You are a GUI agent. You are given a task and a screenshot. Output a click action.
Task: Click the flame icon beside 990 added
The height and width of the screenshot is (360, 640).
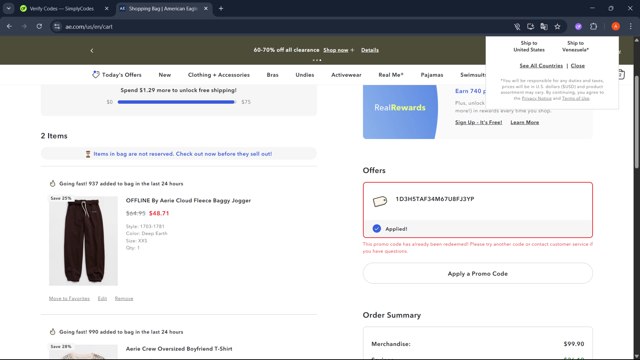coord(52,332)
